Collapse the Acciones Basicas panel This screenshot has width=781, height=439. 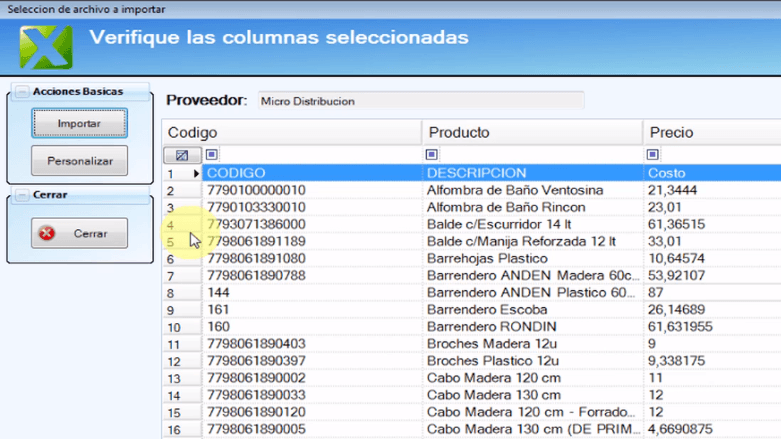22,92
